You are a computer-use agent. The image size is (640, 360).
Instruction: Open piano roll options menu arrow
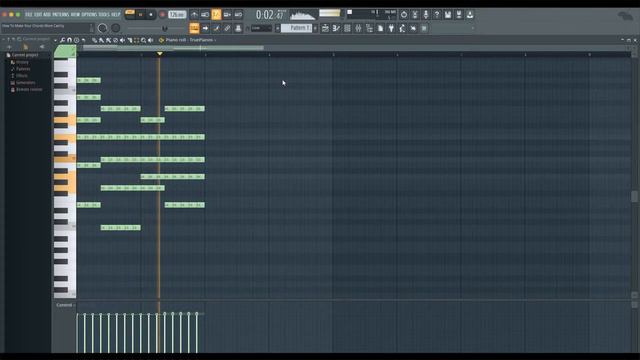[56, 40]
